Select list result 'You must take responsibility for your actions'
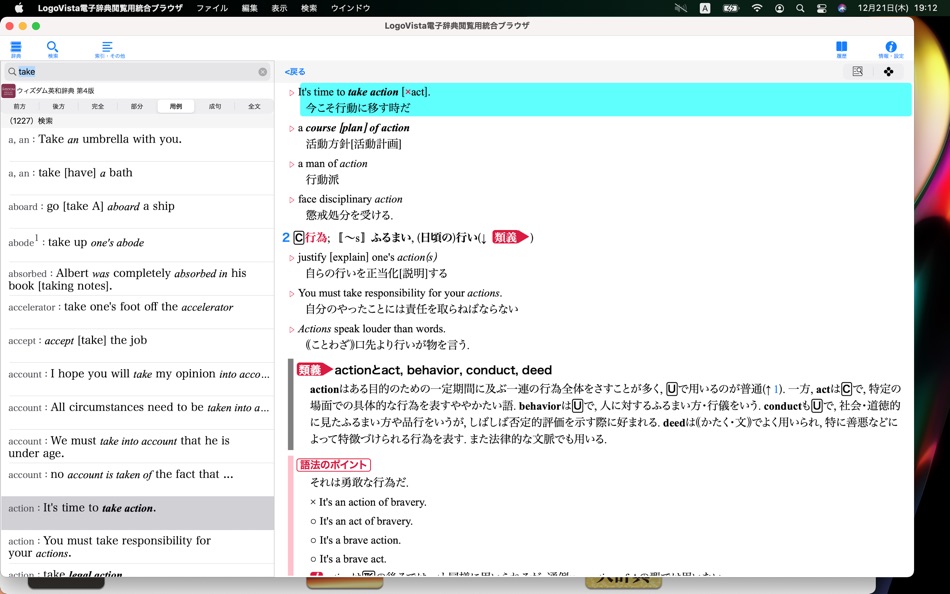The height and width of the screenshot is (594, 950). [x=138, y=547]
